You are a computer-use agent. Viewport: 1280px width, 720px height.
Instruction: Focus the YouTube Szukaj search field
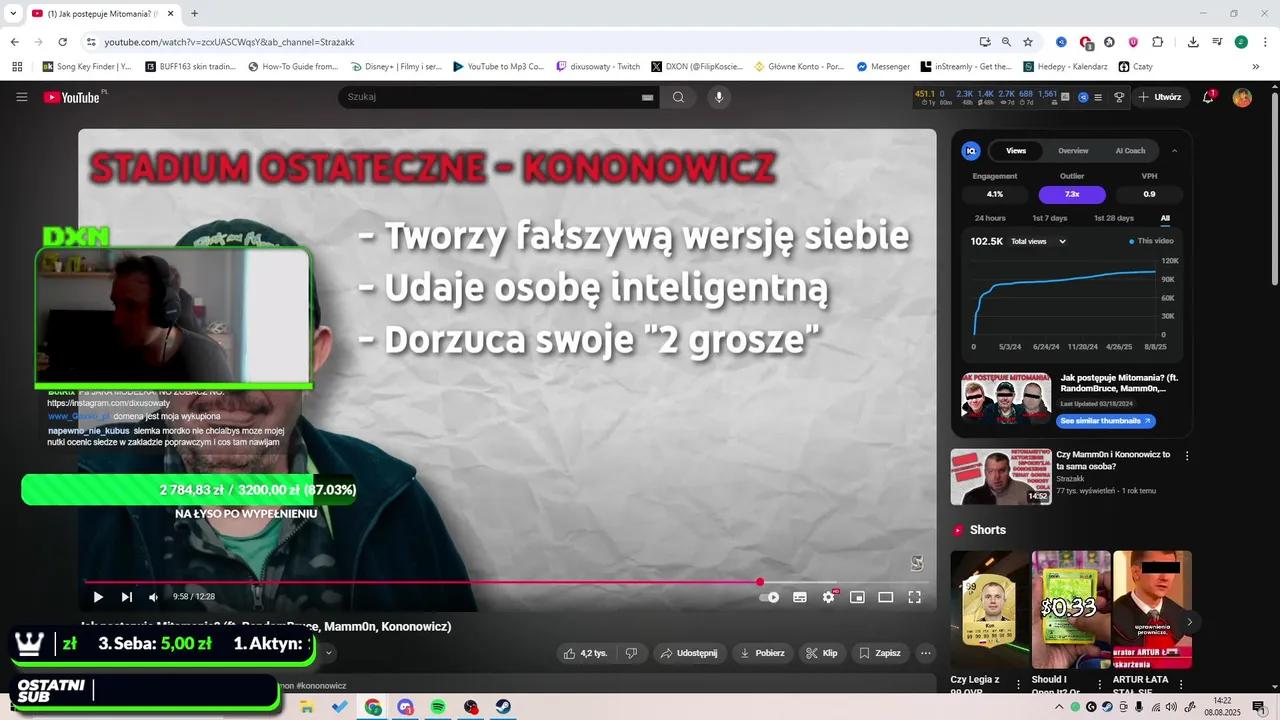pos(490,97)
